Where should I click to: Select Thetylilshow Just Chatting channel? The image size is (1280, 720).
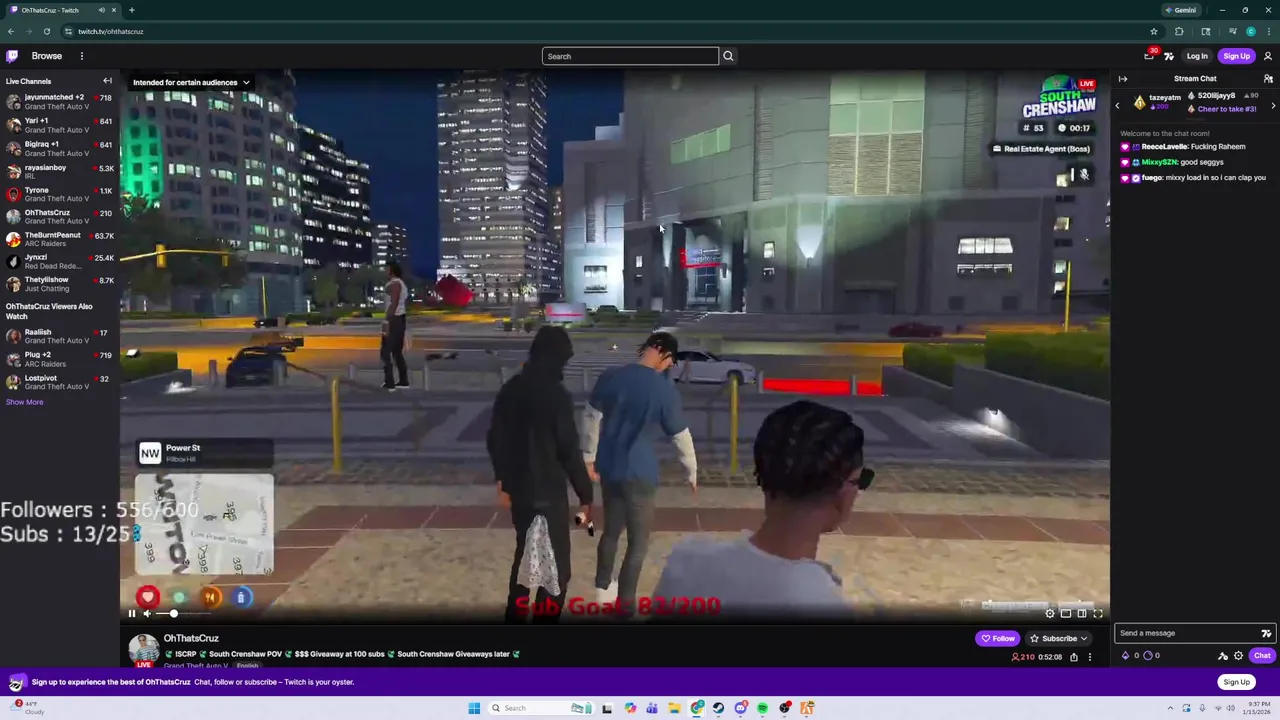[59, 284]
